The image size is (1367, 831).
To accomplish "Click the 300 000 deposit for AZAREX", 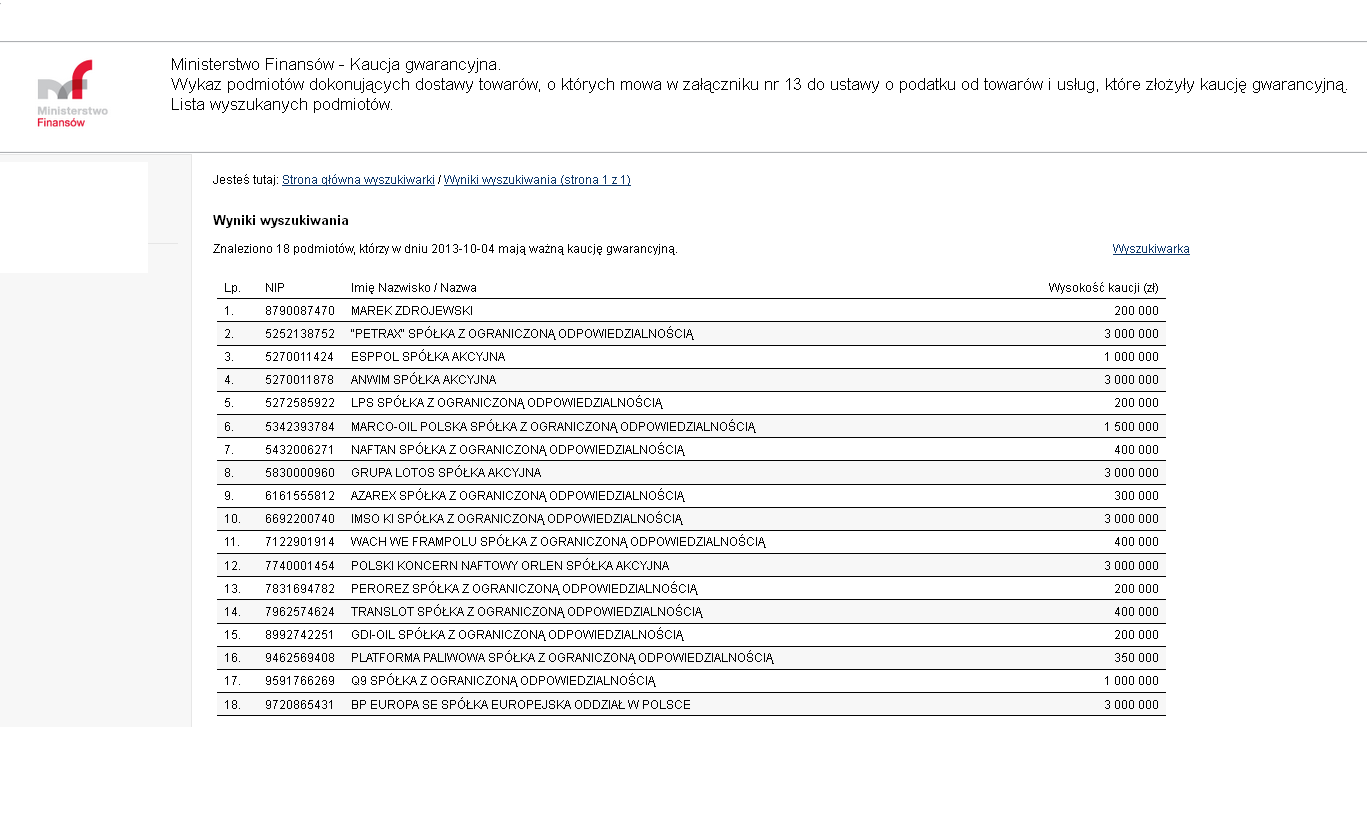I will pyautogui.click(x=1137, y=496).
